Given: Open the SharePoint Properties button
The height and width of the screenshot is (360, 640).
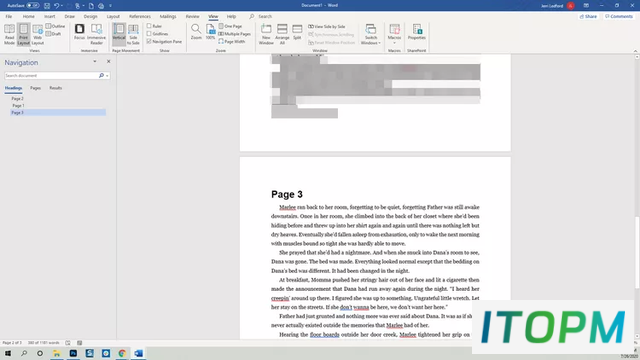Looking at the screenshot, I should pyautogui.click(x=417, y=32).
